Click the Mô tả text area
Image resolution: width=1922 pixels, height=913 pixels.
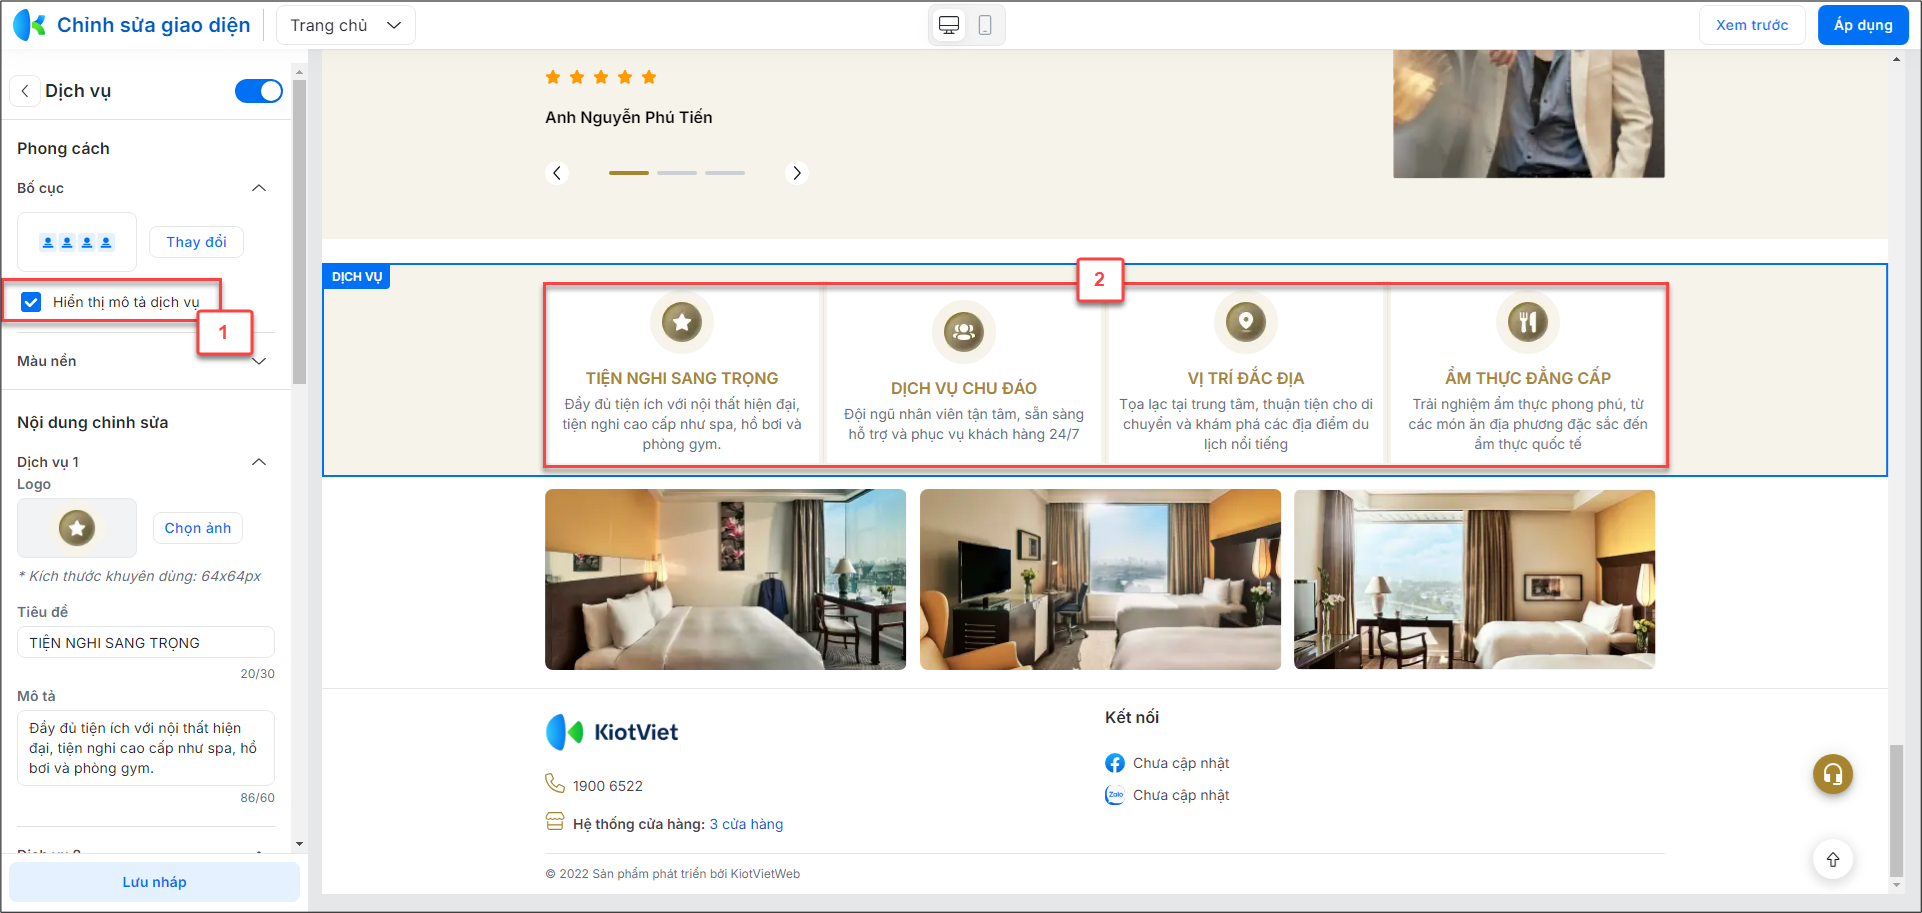(x=146, y=748)
